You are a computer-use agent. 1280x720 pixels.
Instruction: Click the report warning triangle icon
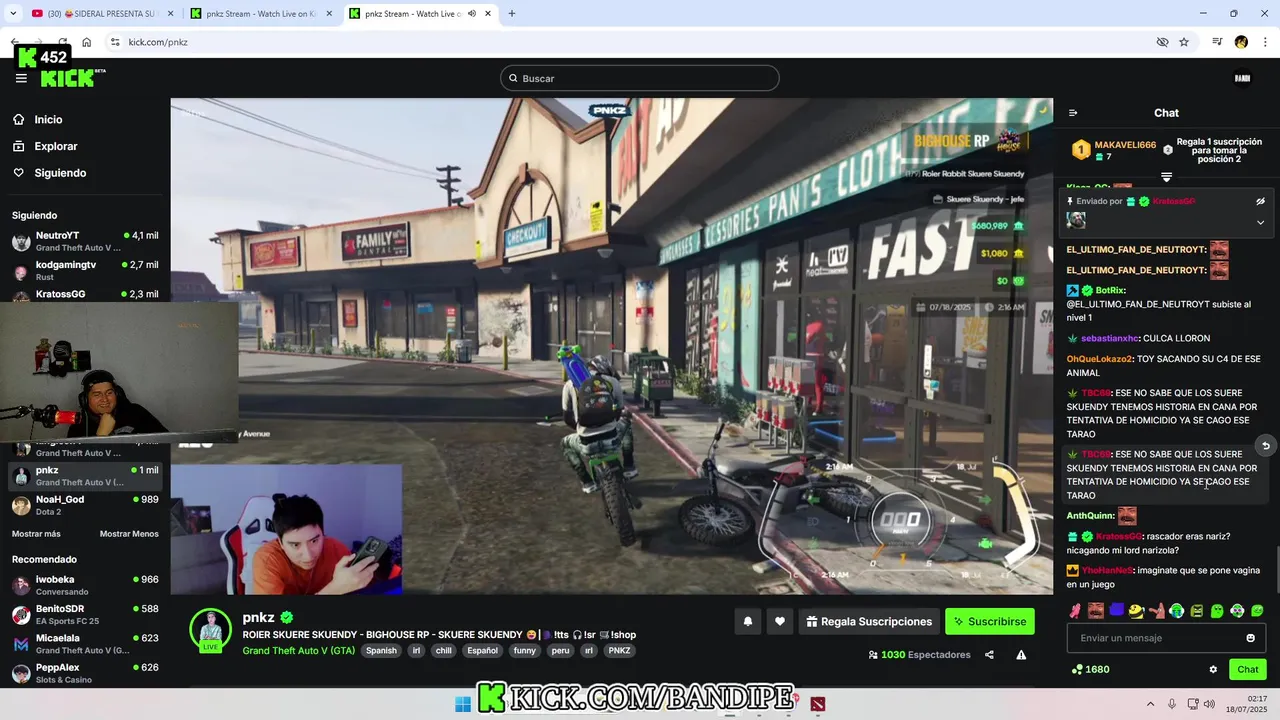(1021, 655)
